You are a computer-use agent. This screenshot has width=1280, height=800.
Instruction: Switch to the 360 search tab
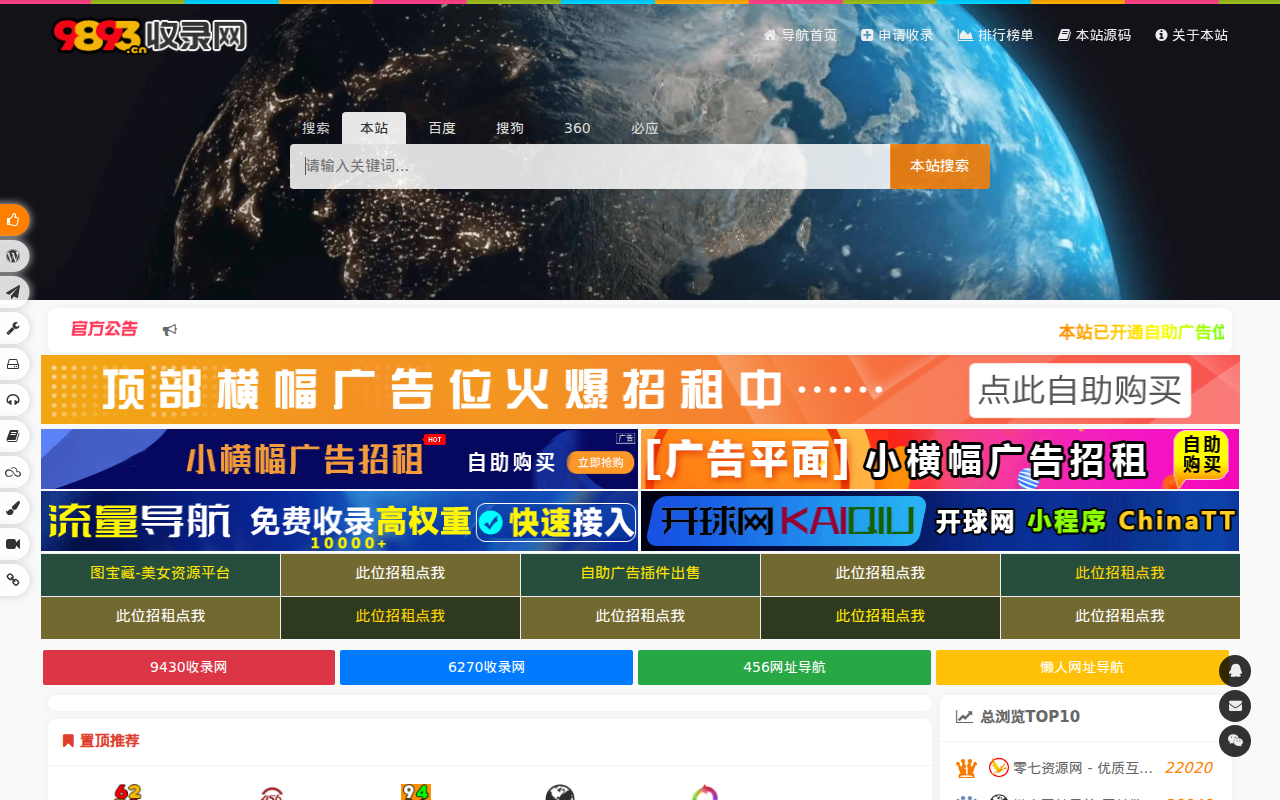(x=577, y=128)
